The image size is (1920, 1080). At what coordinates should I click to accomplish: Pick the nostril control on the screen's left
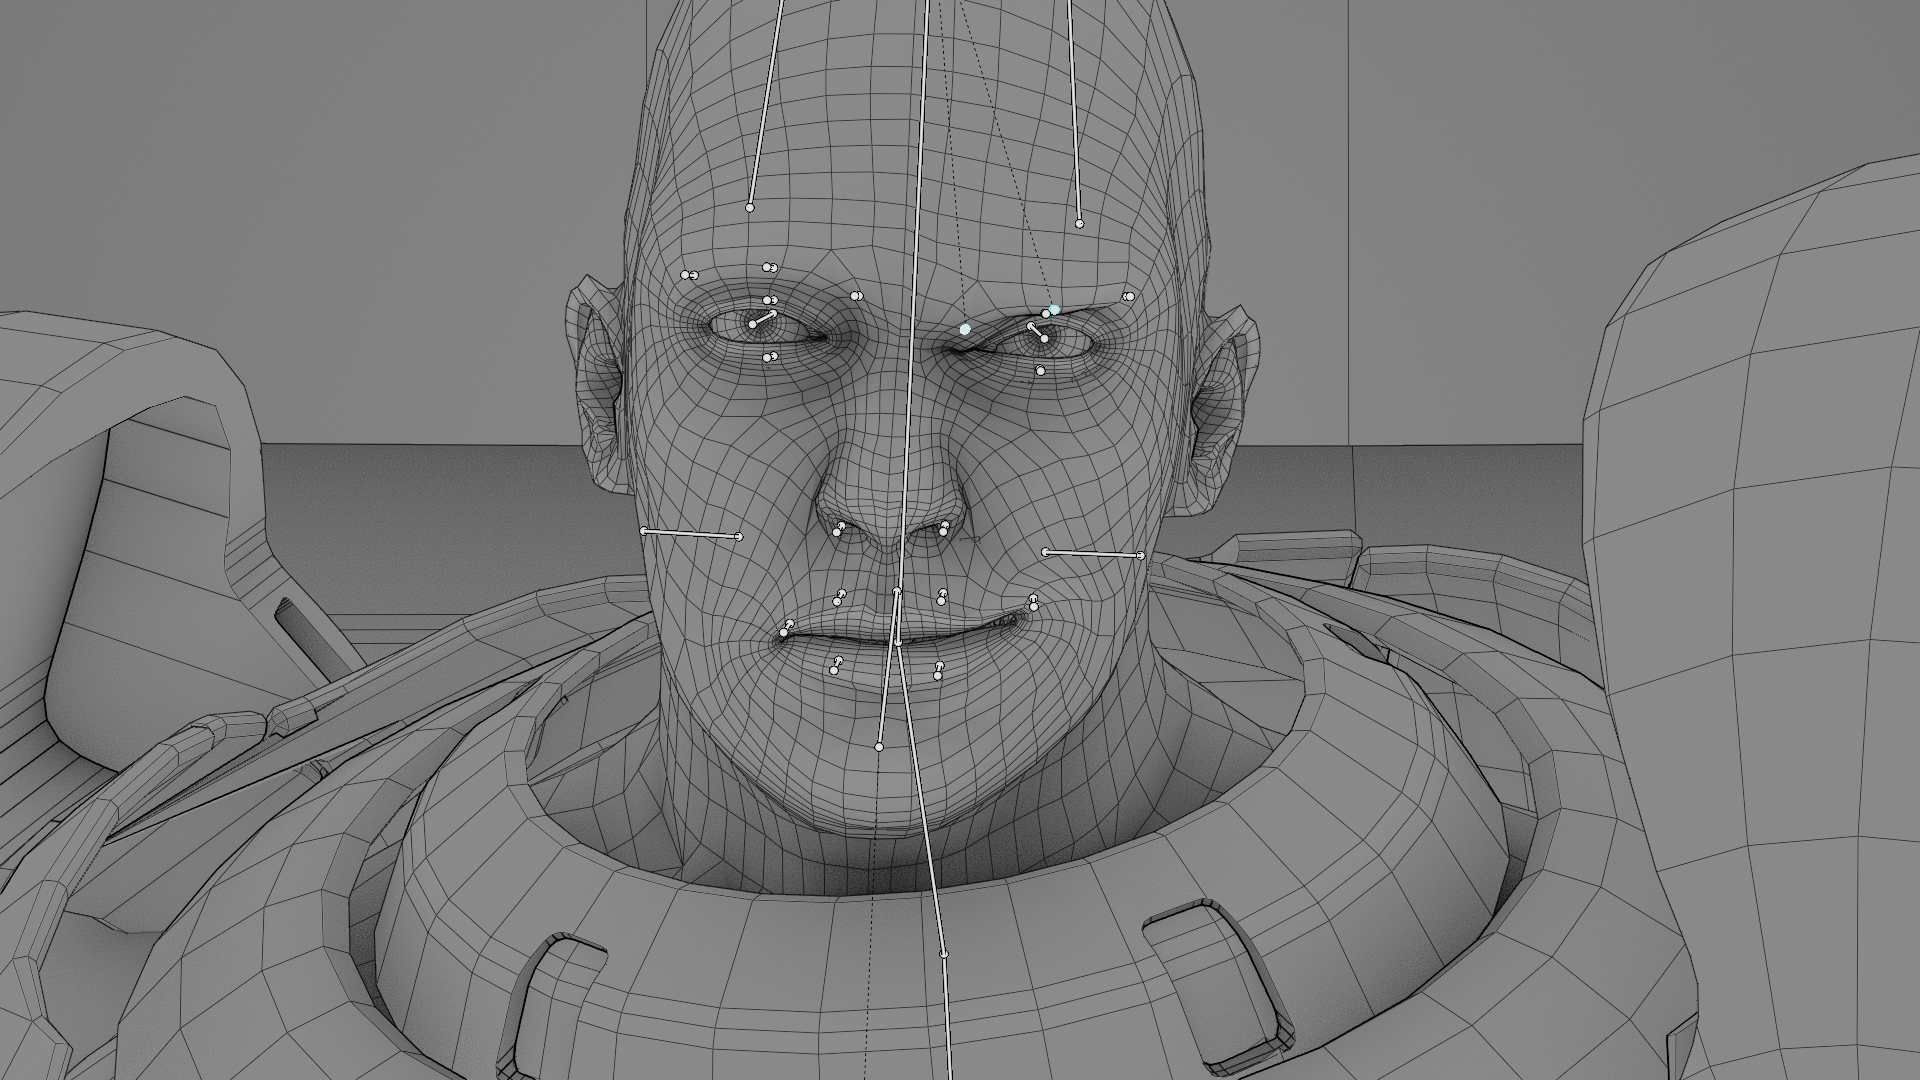[x=839, y=529]
